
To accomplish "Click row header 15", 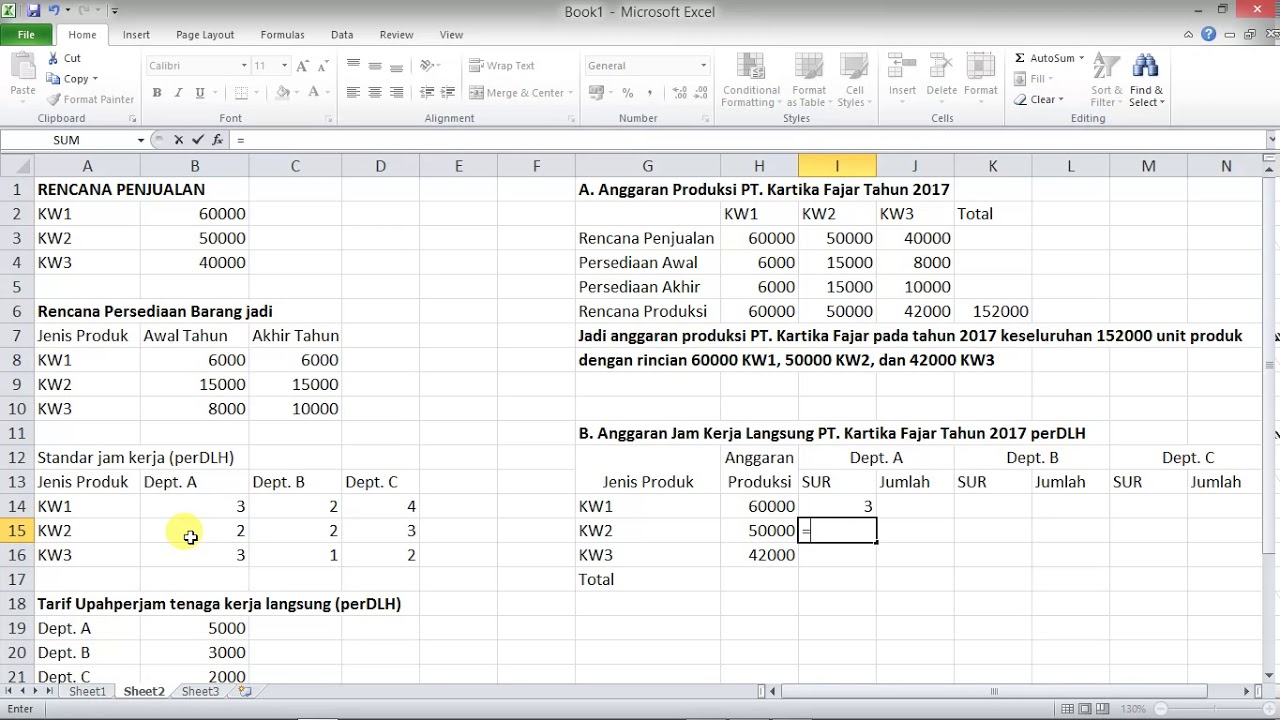I will point(16,530).
